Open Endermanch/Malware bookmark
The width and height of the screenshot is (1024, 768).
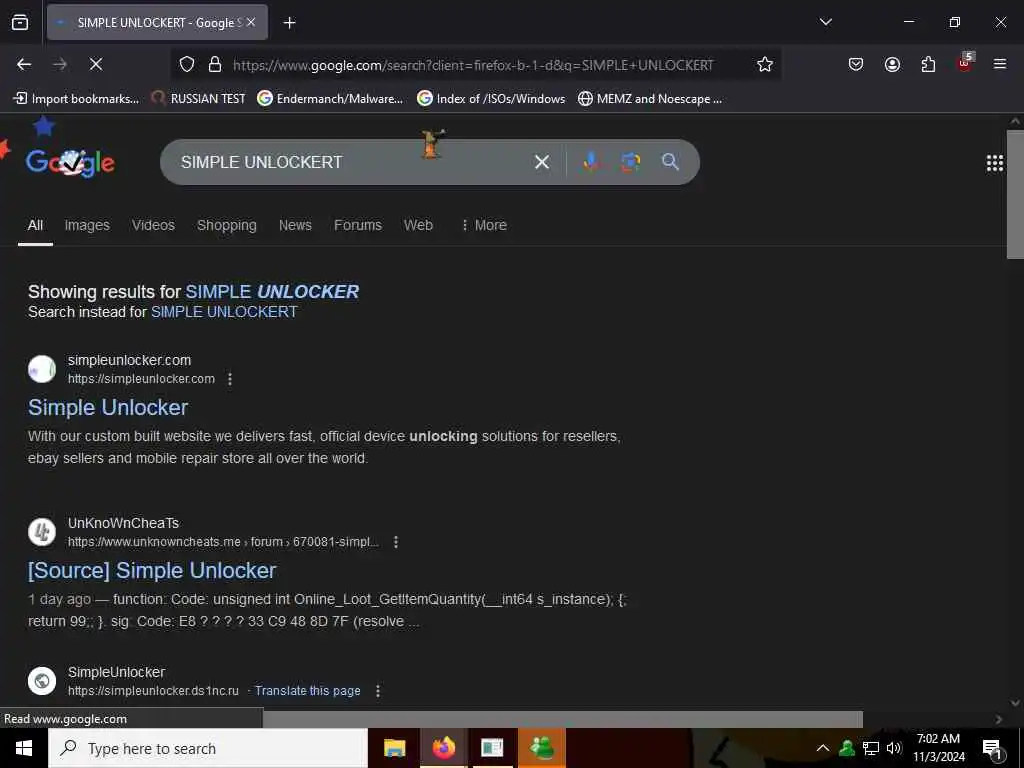tap(330, 99)
